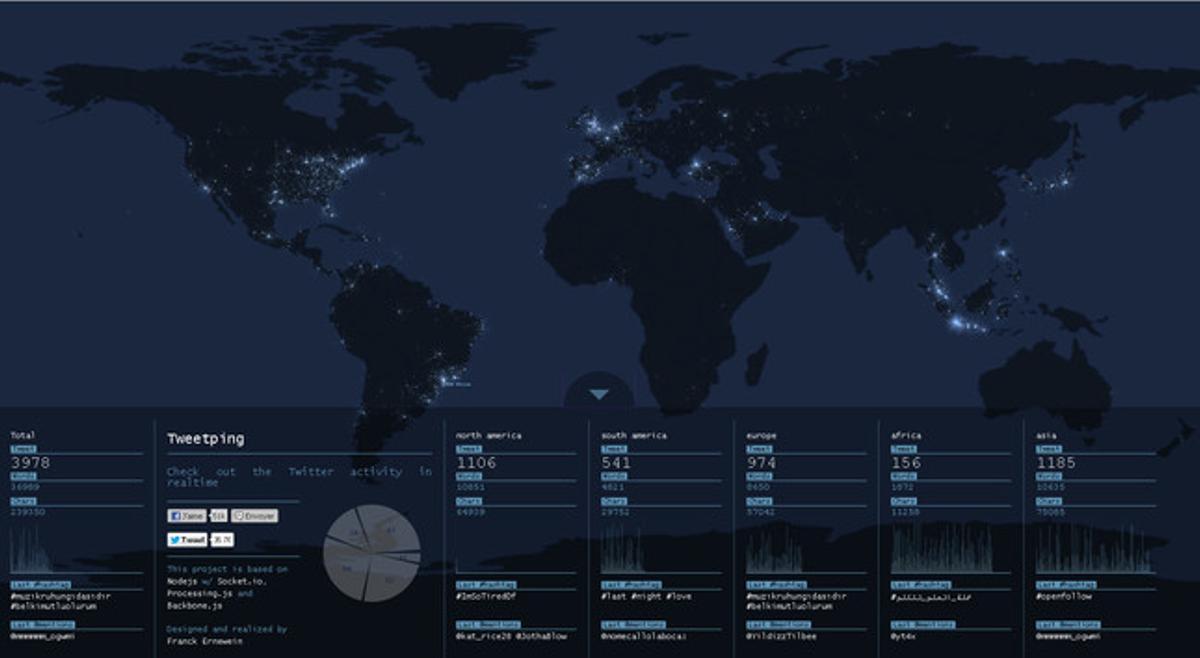Click asia's tweet count 1185
The width and height of the screenshot is (1200, 658).
click(1056, 463)
